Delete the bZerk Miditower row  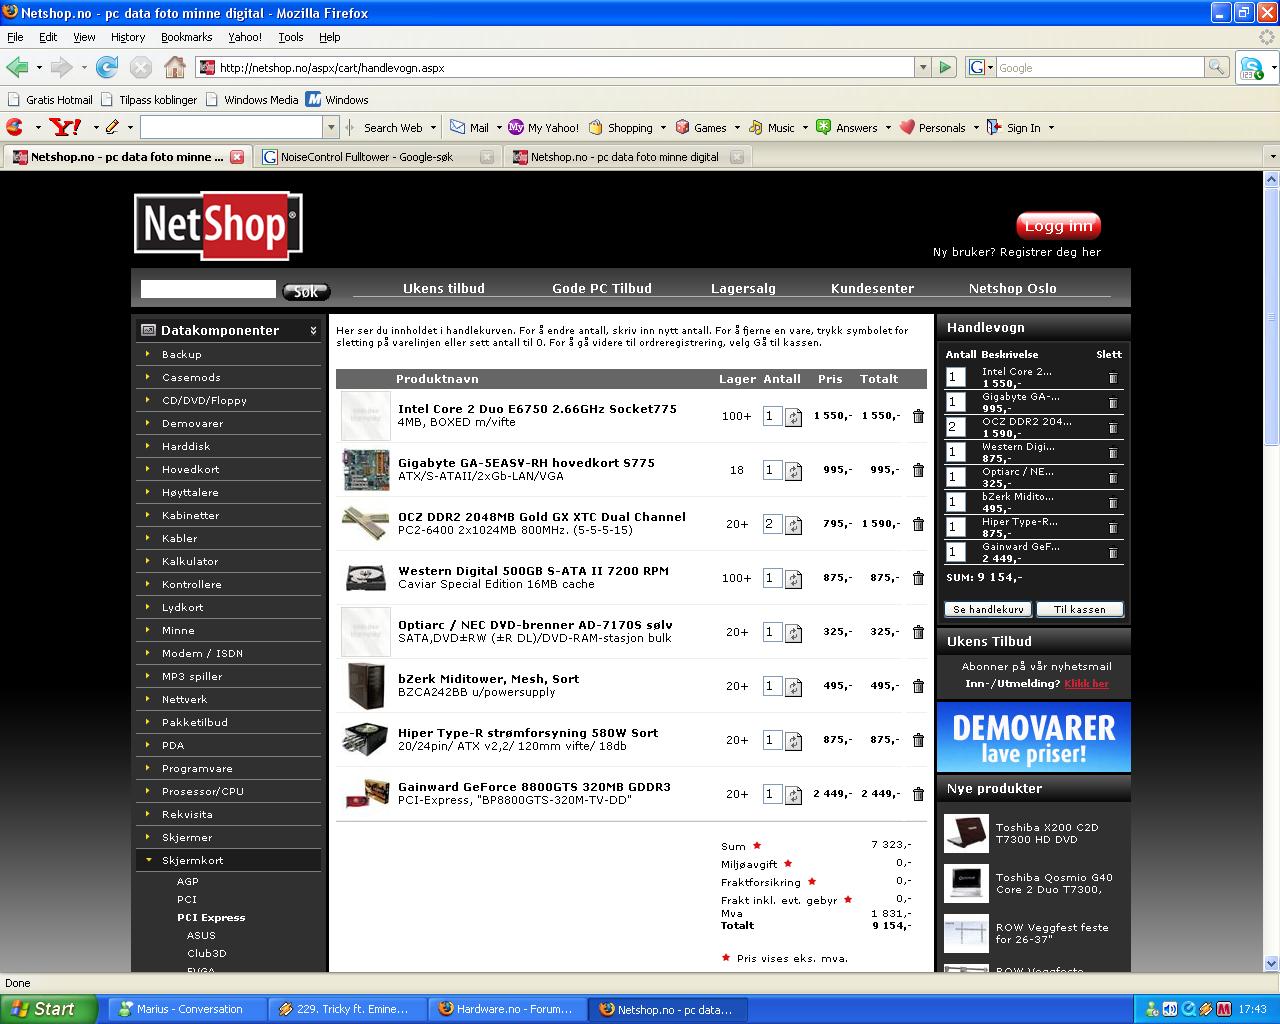click(x=918, y=686)
